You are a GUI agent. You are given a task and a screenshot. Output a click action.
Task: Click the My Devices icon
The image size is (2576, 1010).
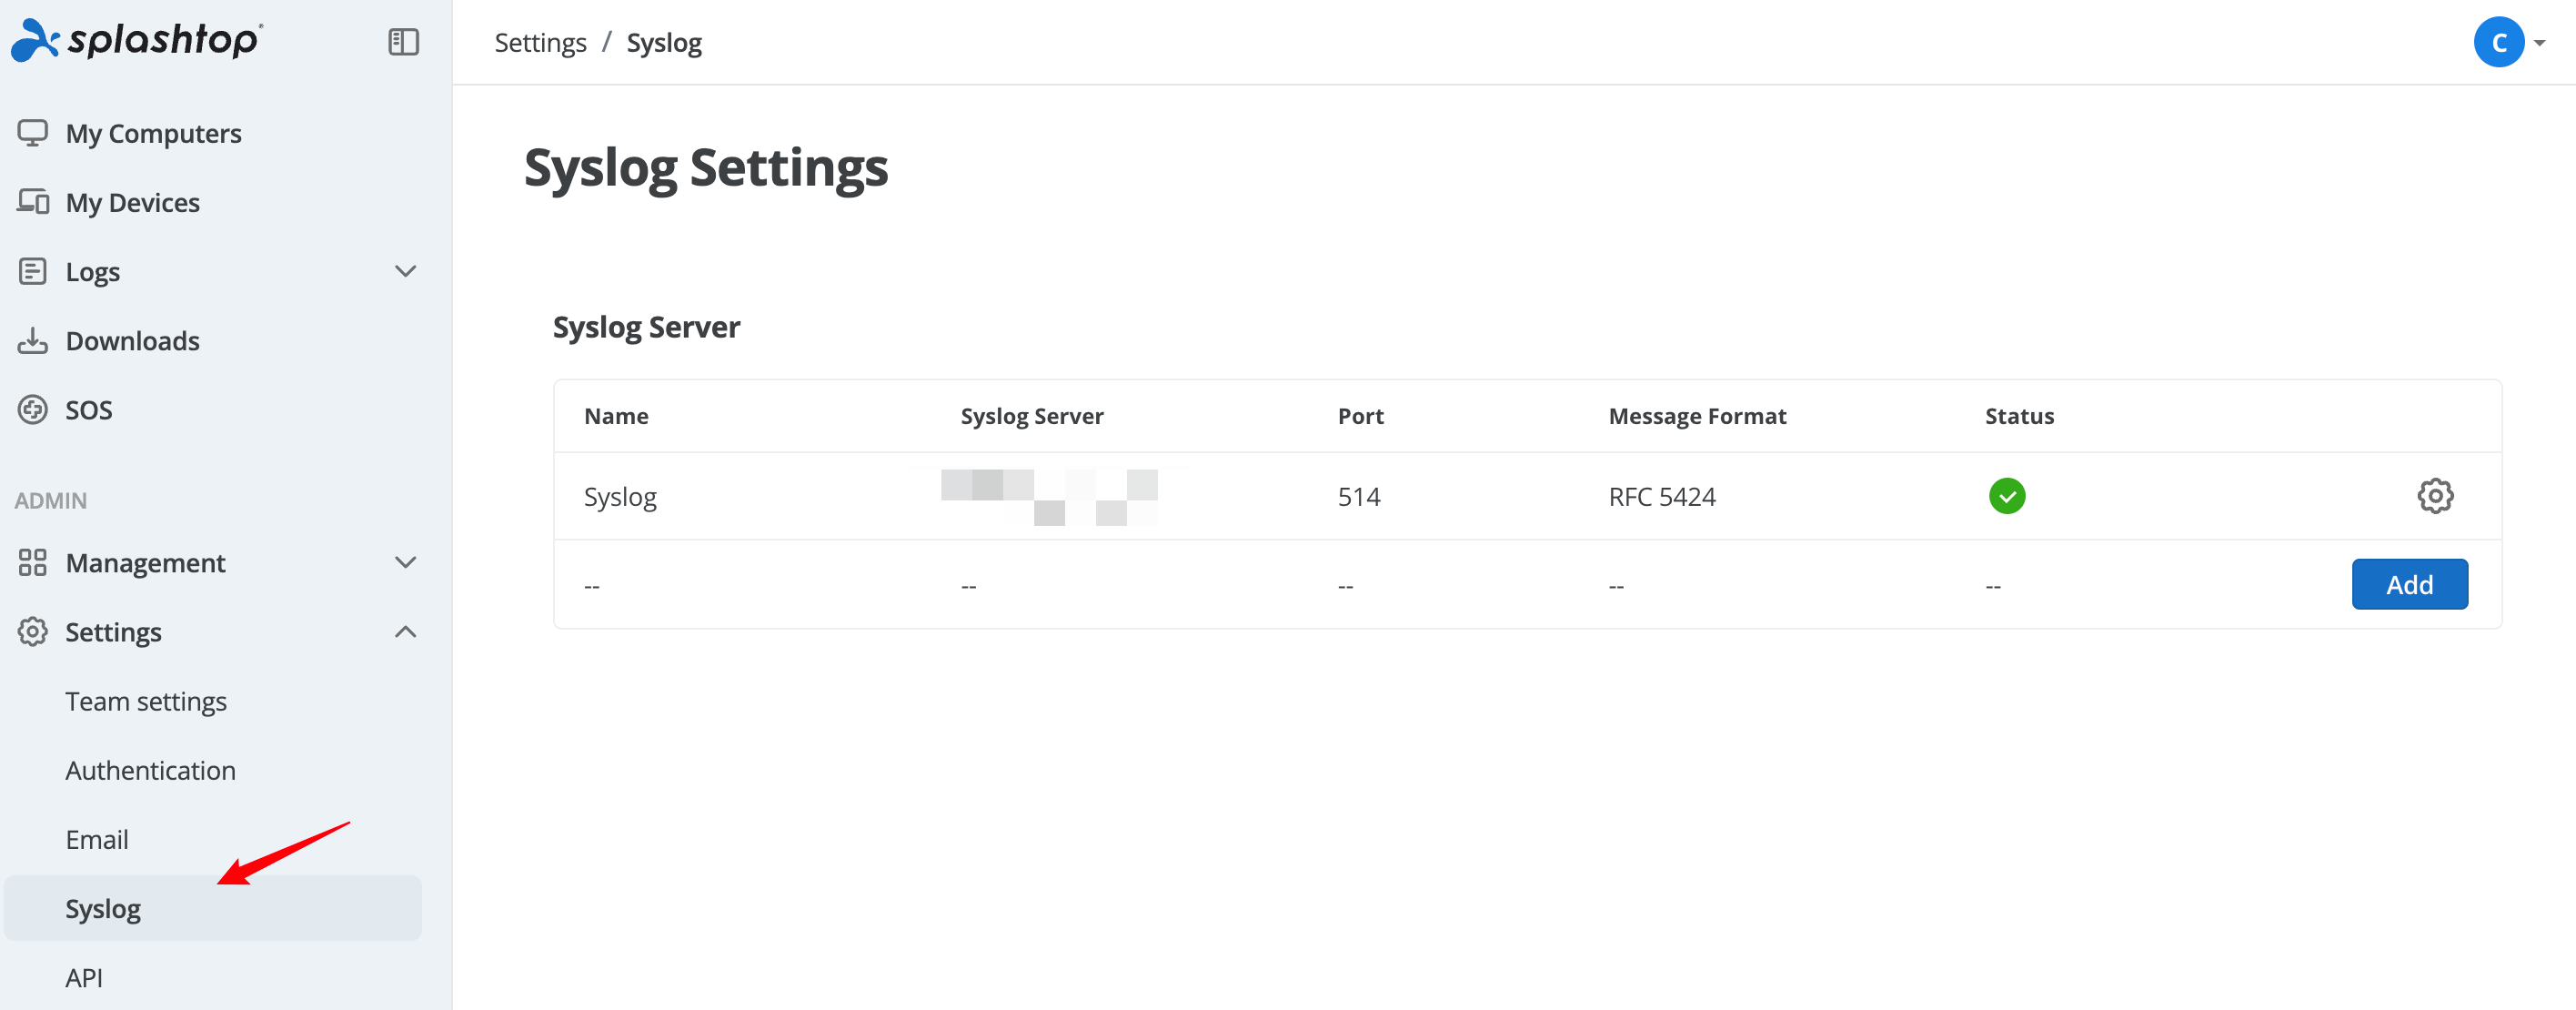[32, 202]
